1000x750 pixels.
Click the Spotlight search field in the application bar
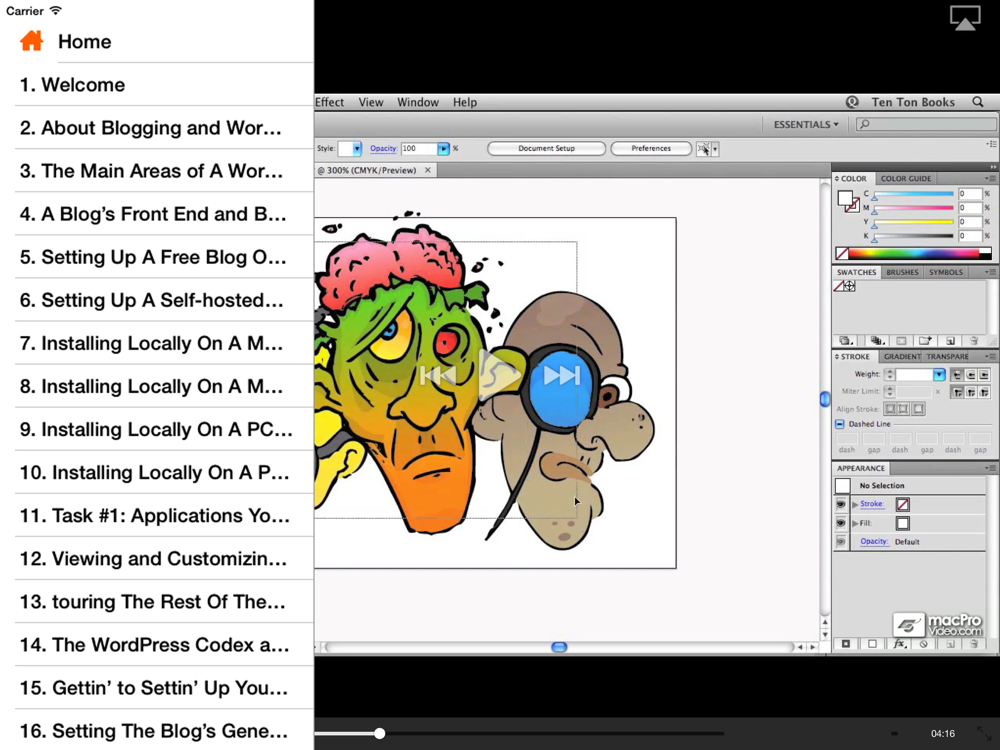click(x=927, y=124)
